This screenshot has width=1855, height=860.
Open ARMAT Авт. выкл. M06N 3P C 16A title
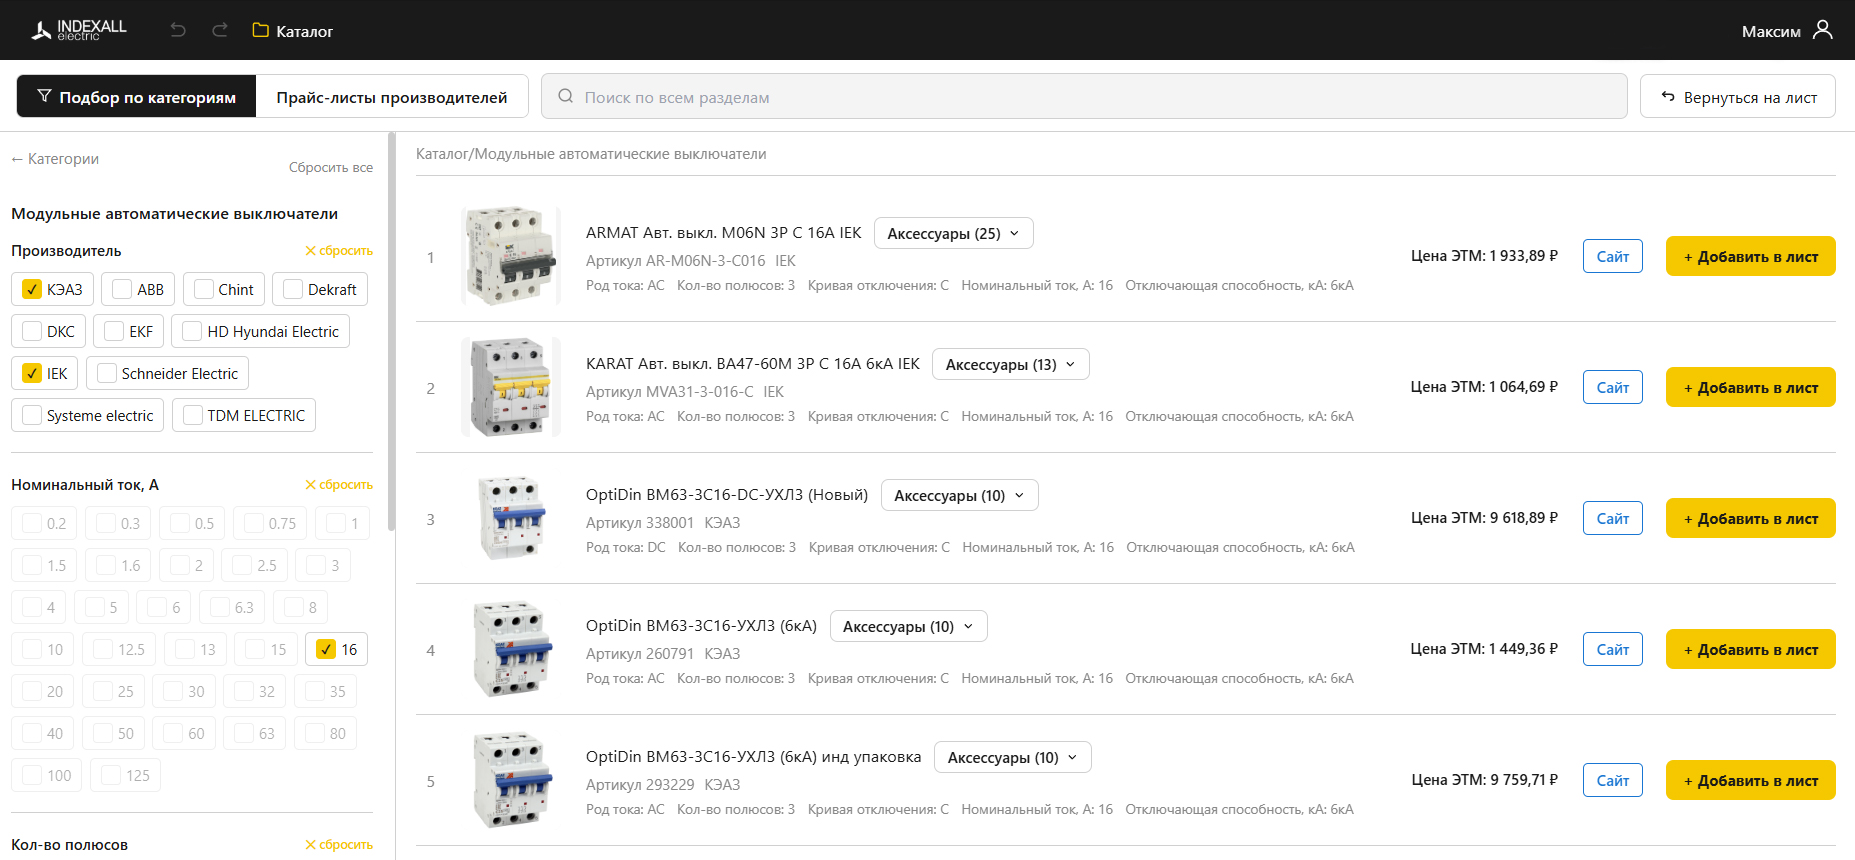pos(723,233)
